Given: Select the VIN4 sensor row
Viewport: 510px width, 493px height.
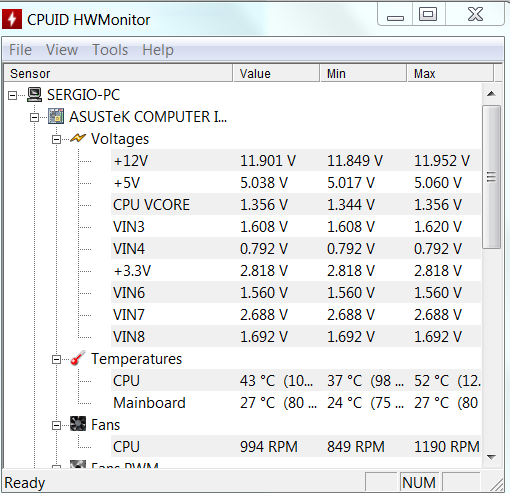Looking at the screenshot, I should (296, 248).
